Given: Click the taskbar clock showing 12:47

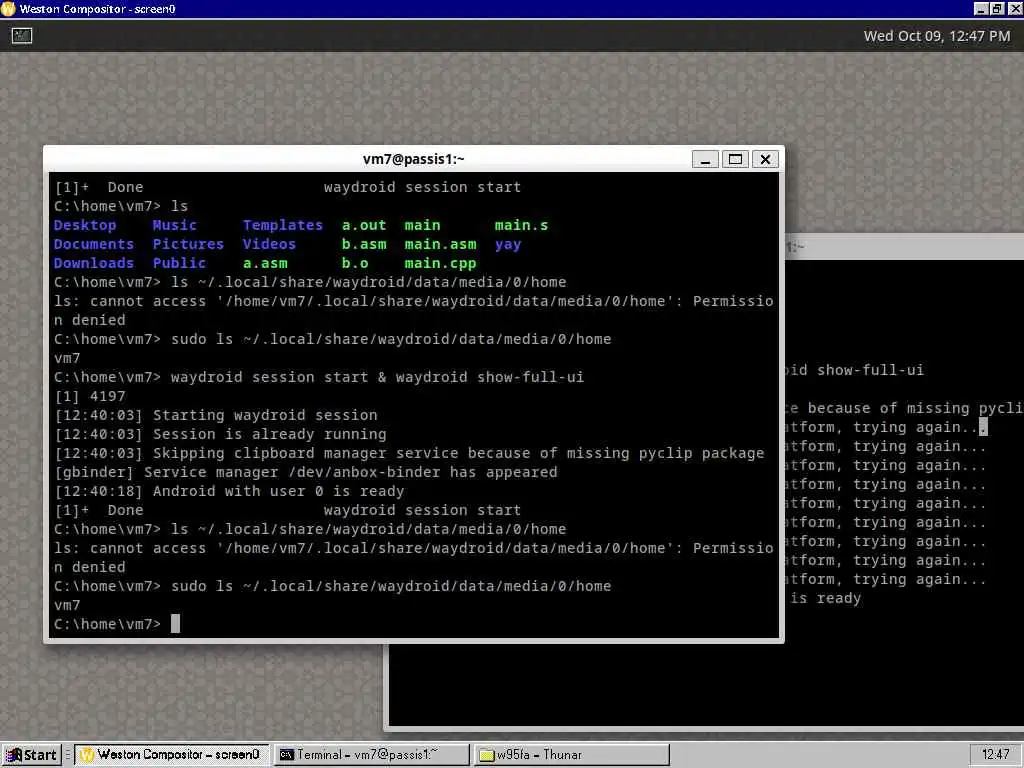Looking at the screenshot, I should click(995, 755).
